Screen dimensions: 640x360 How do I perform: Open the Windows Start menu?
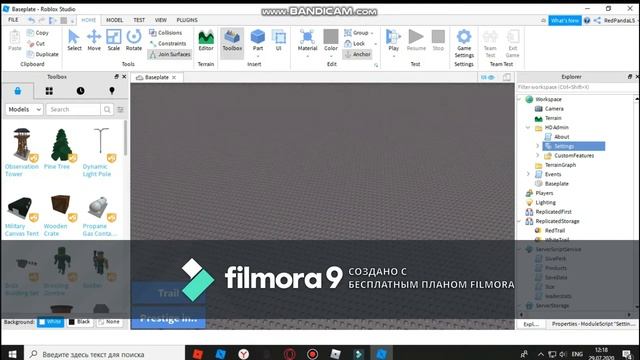12,353
